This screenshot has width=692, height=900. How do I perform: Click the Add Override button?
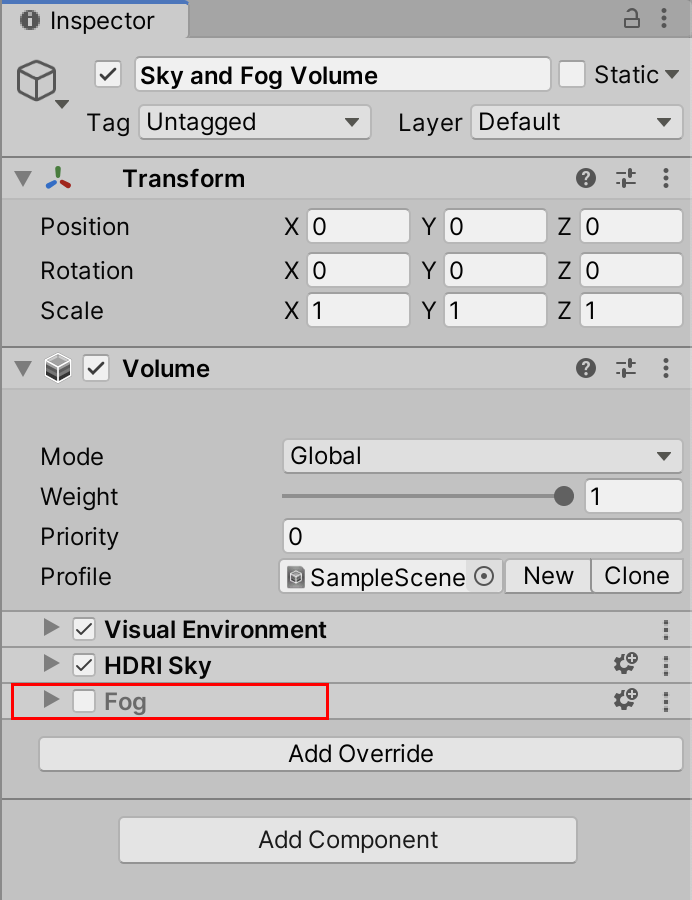pyautogui.click(x=361, y=753)
